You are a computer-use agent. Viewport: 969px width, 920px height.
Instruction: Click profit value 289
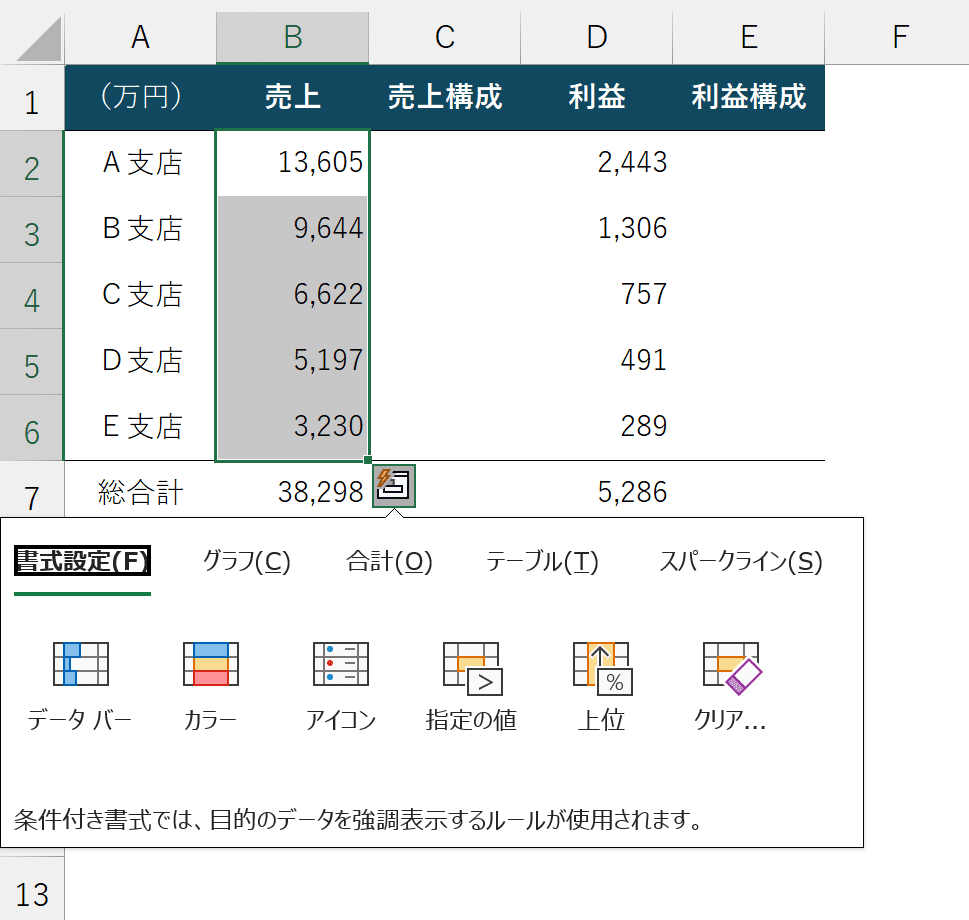(x=596, y=428)
